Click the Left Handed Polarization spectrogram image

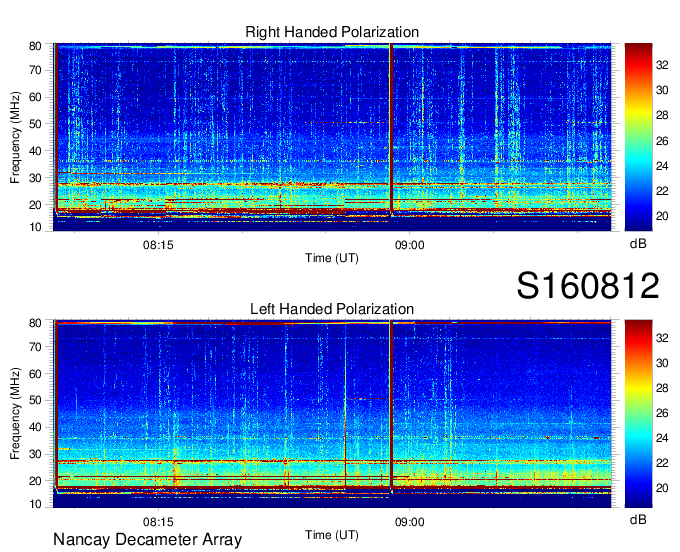pos(332,414)
